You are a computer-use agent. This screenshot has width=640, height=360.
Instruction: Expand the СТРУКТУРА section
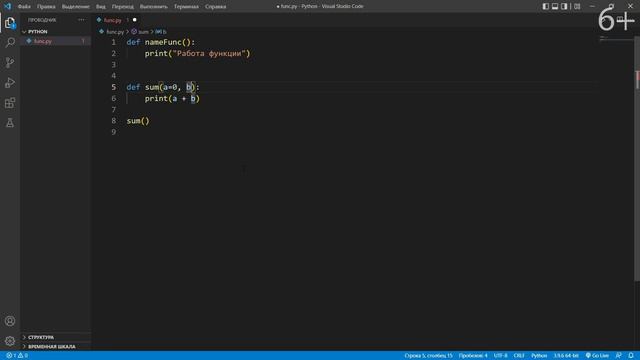click(56, 337)
